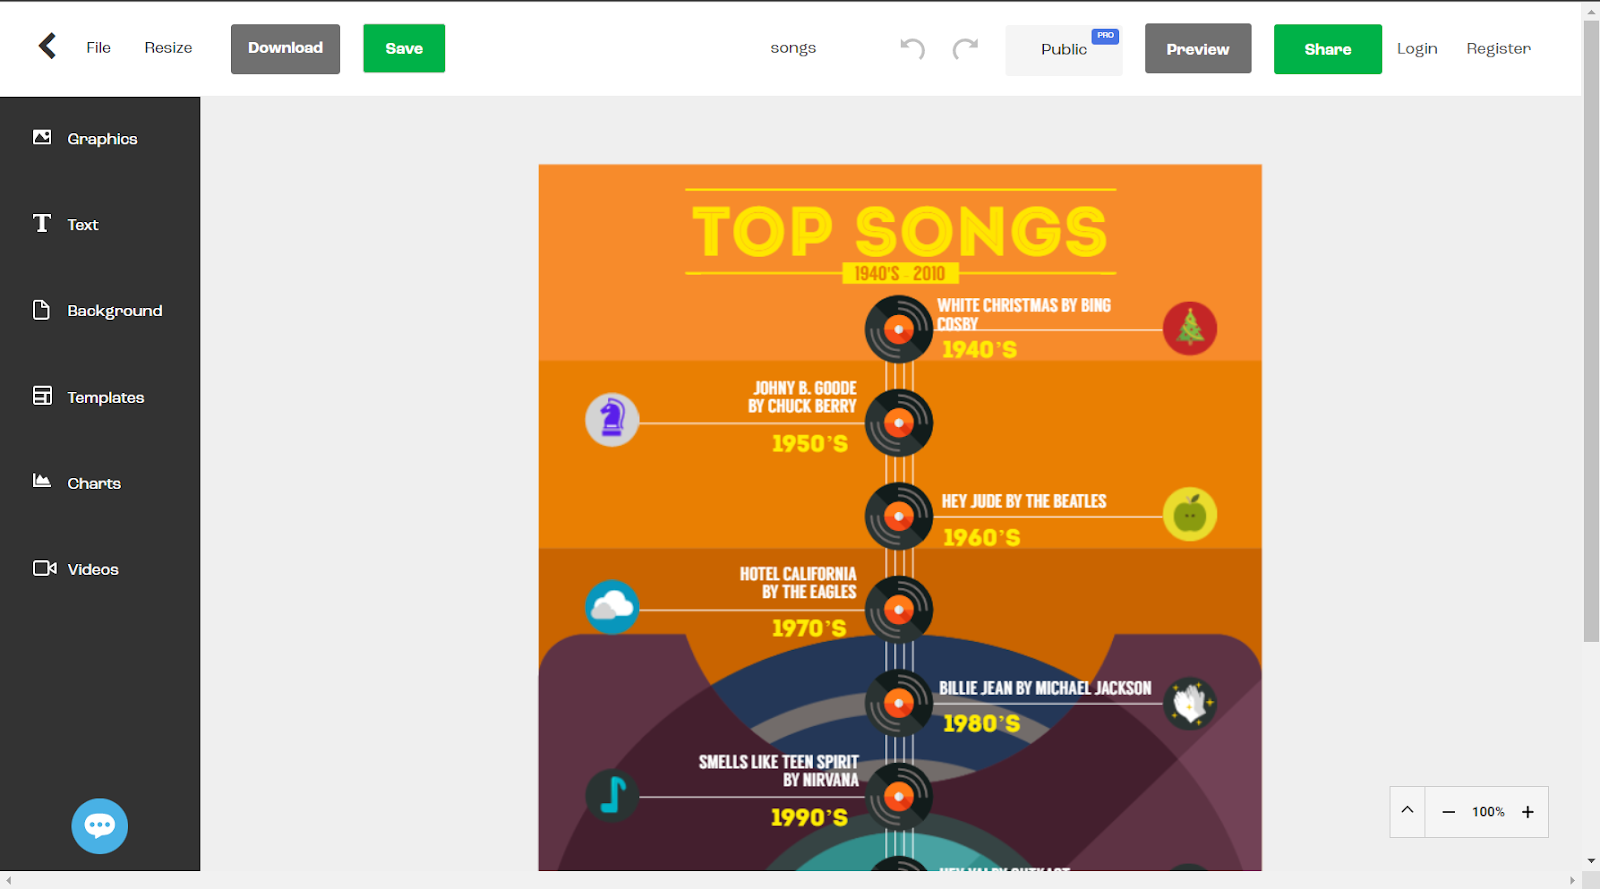Zoom in with the plus icon
The height and width of the screenshot is (889, 1600).
pyautogui.click(x=1528, y=812)
